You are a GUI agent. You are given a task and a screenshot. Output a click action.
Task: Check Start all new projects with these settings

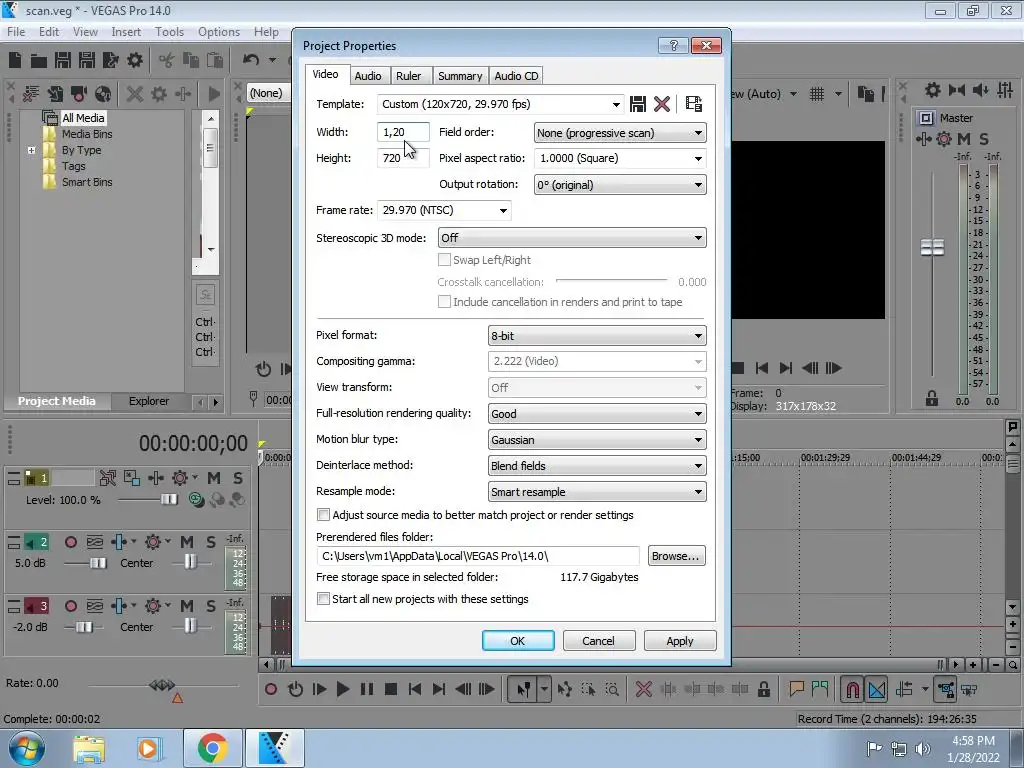click(323, 598)
